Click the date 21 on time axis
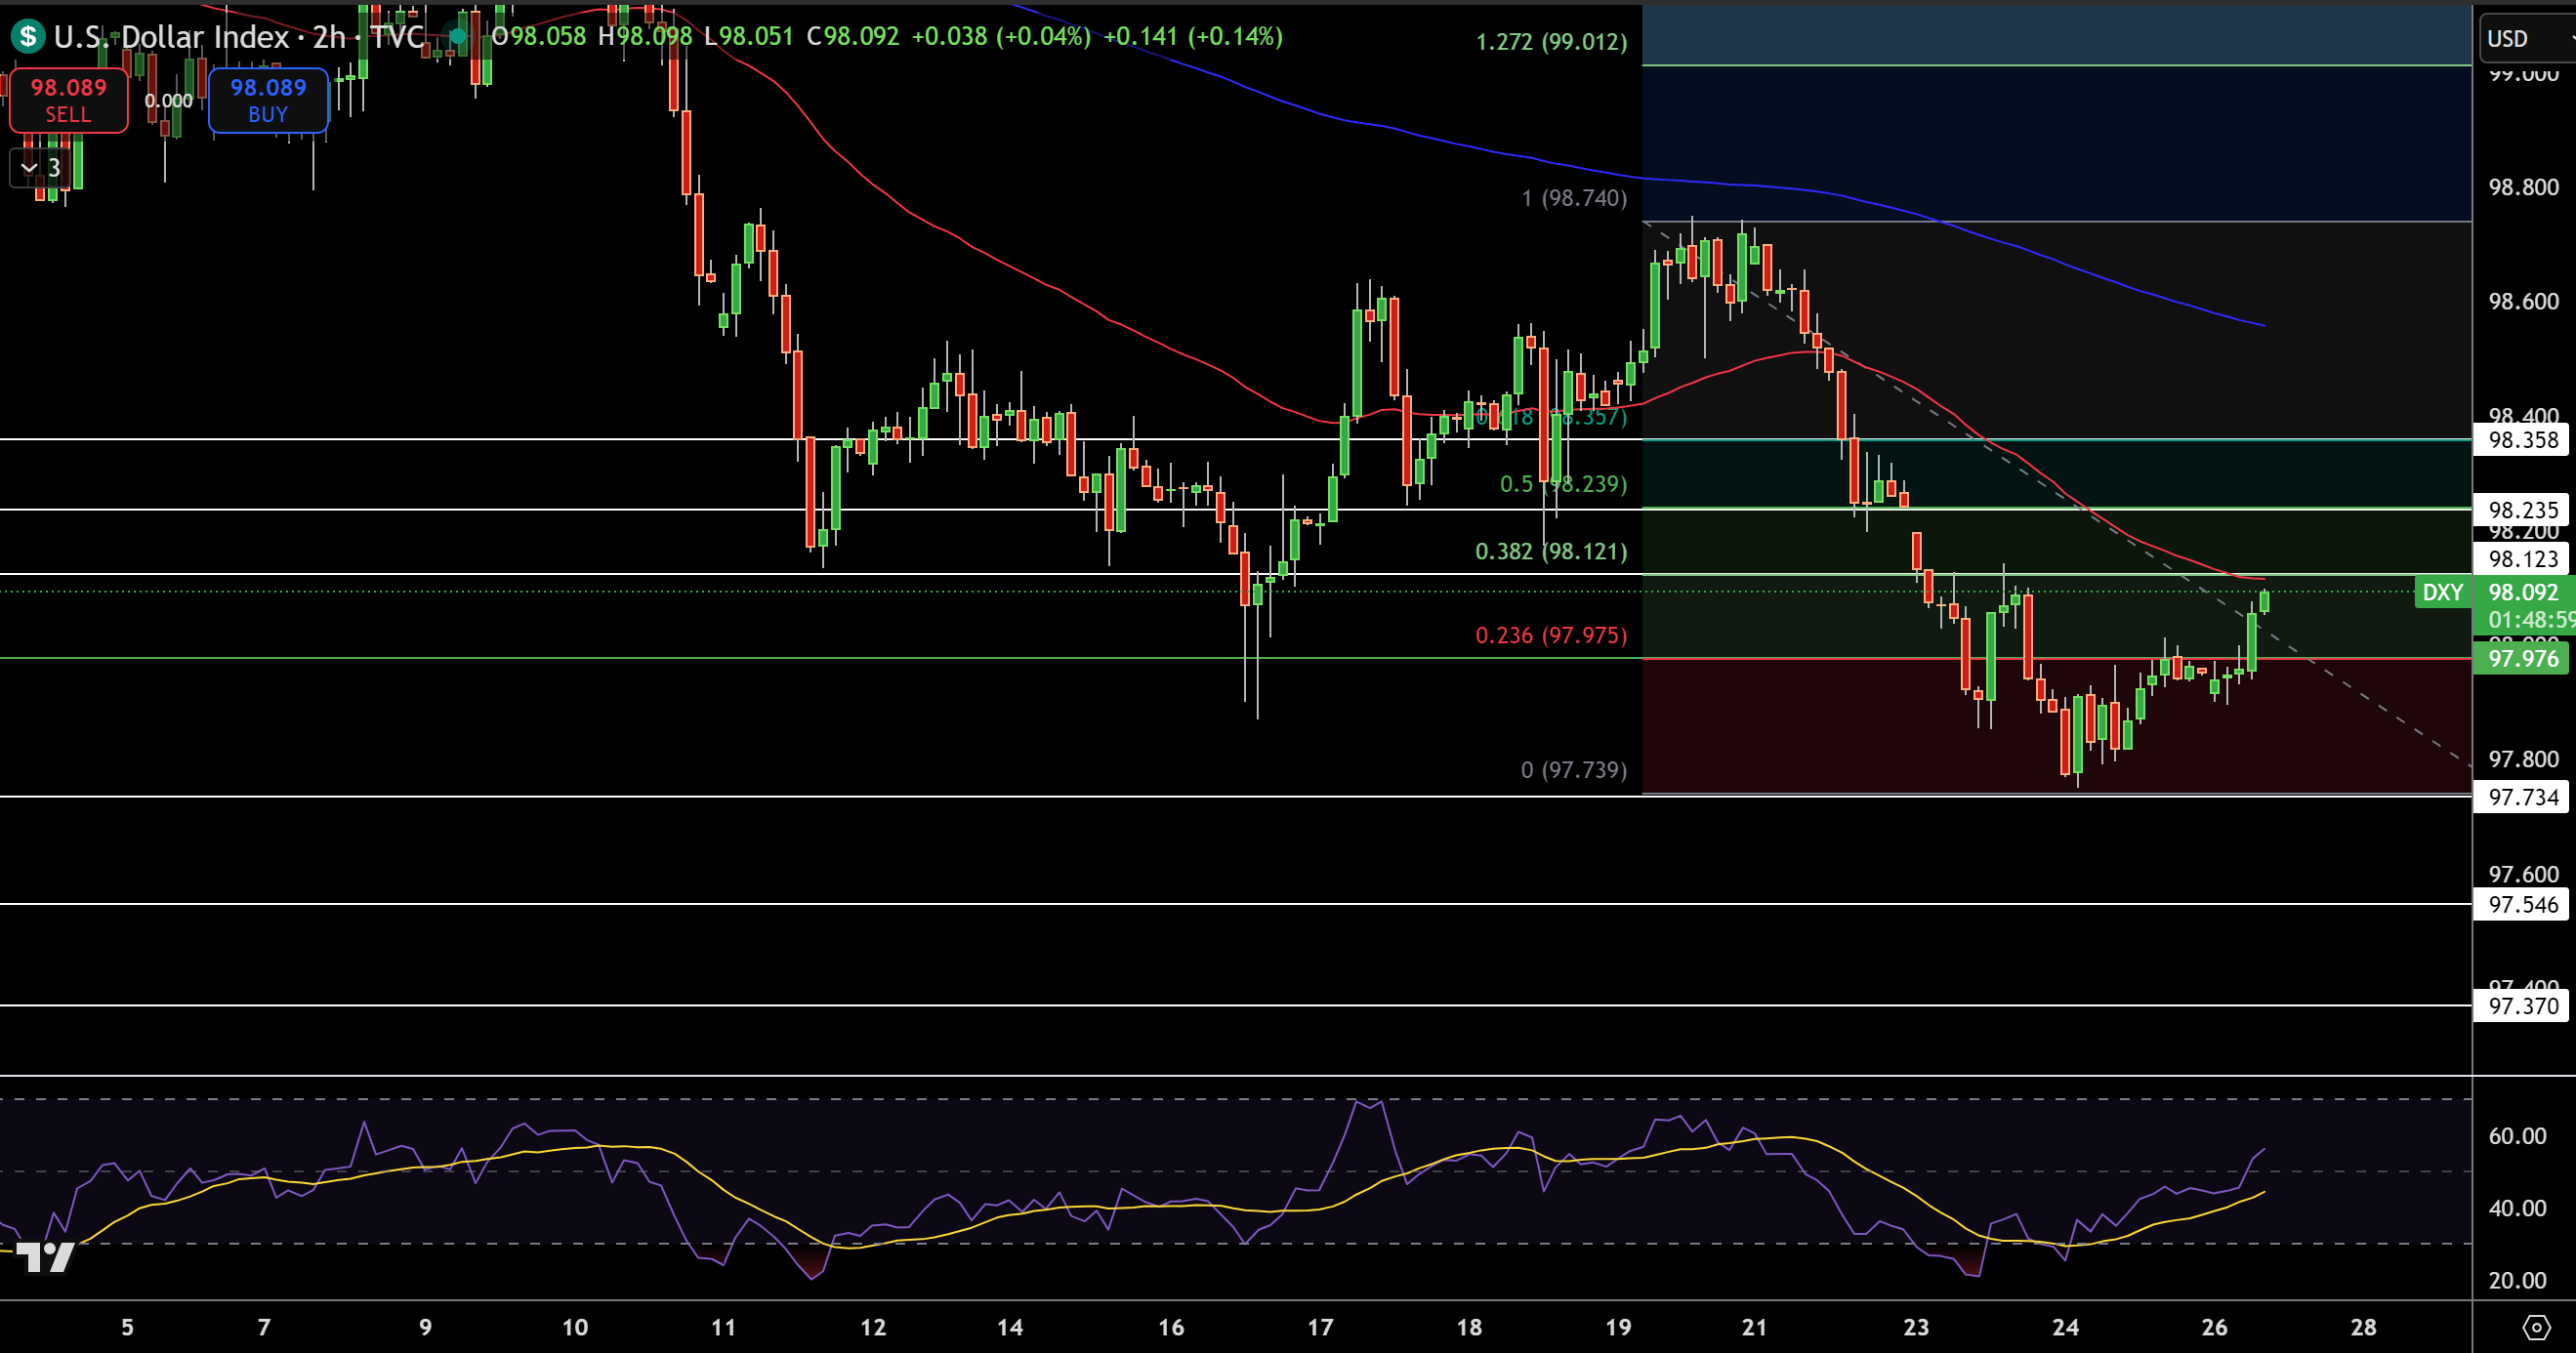Viewport: 2576px width, 1353px height. click(x=1754, y=1327)
